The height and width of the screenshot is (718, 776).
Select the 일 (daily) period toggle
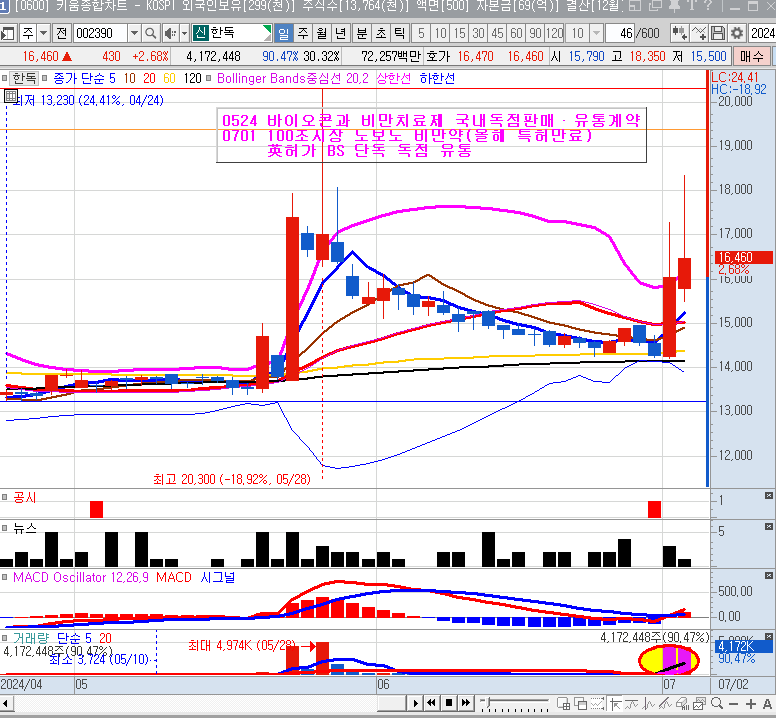[284, 33]
